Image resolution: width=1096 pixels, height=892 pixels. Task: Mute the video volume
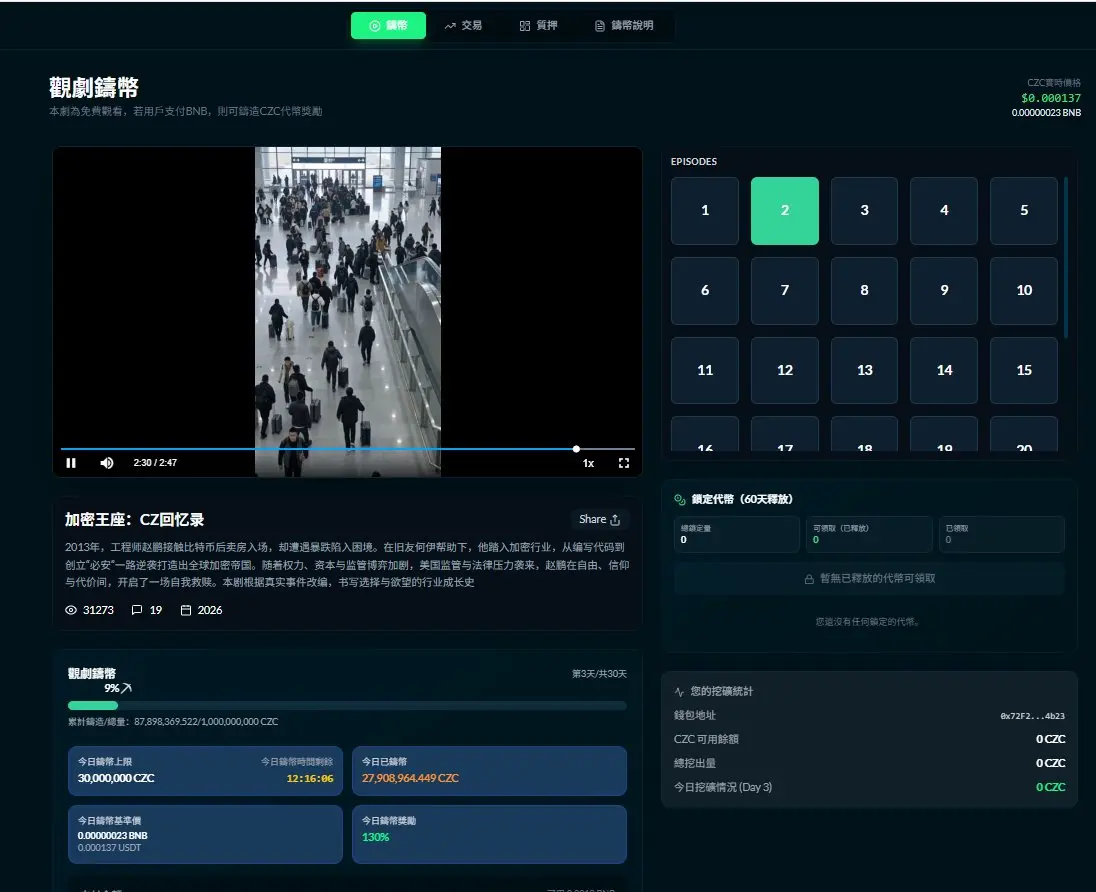(x=107, y=463)
